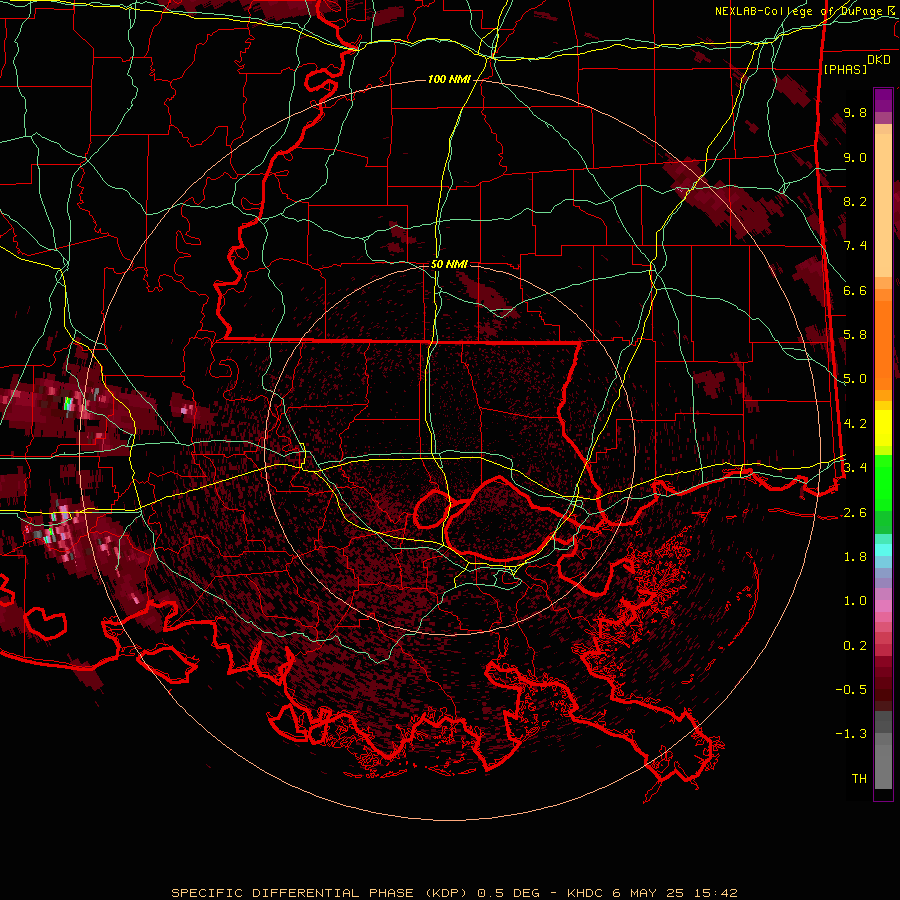This screenshot has height=900, width=900.
Task: Click the 9.0 value on the color scale
Action: pyautogui.click(x=855, y=157)
